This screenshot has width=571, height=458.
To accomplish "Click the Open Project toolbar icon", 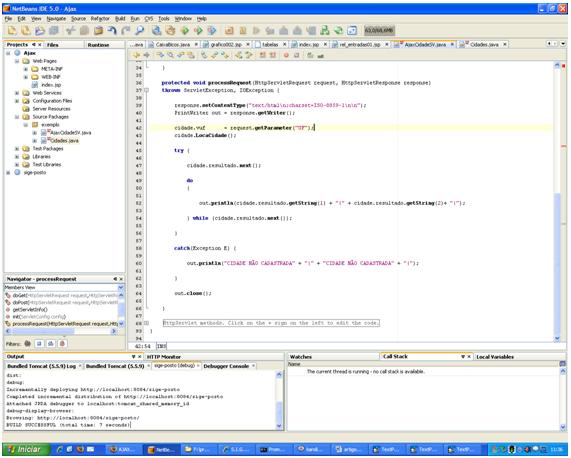I will tap(40, 31).
